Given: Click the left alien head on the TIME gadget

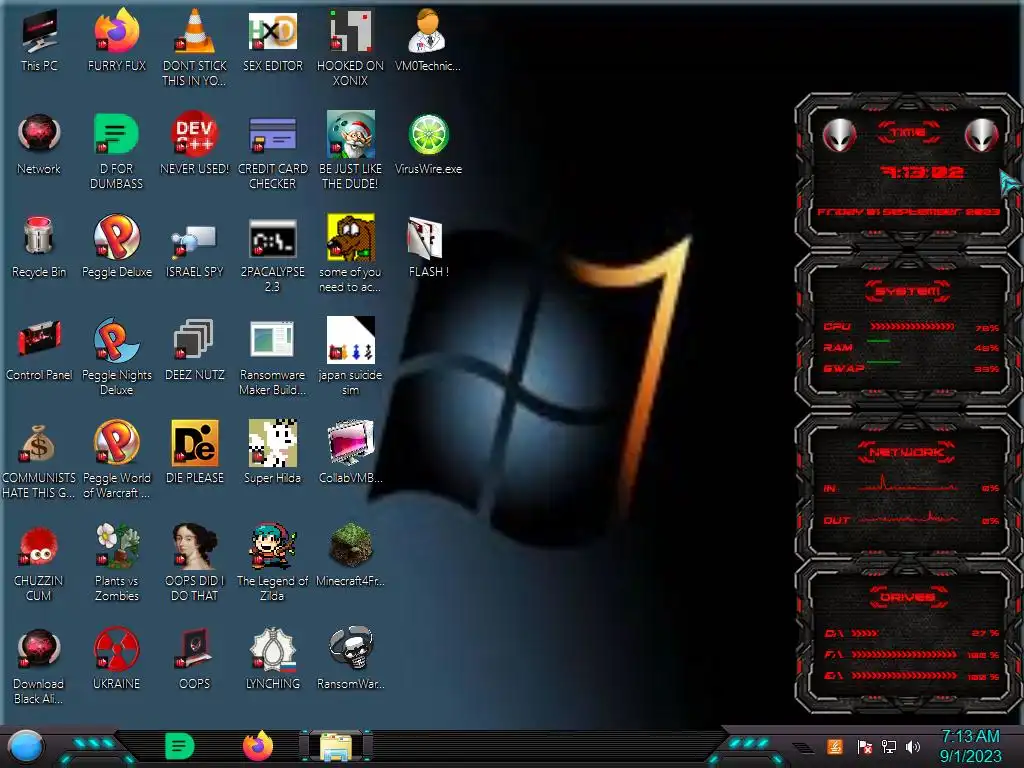Looking at the screenshot, I should [839, 136].
